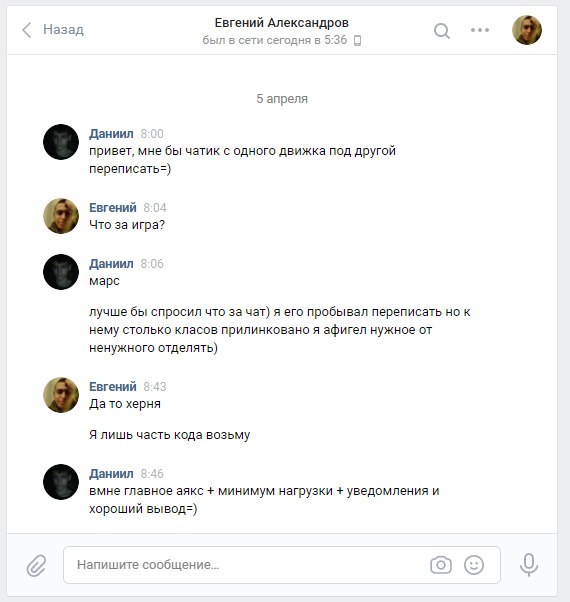Select the message 'Что за игра?'
Viewport: 570px width, 602px height.
(x=127, y=225)
